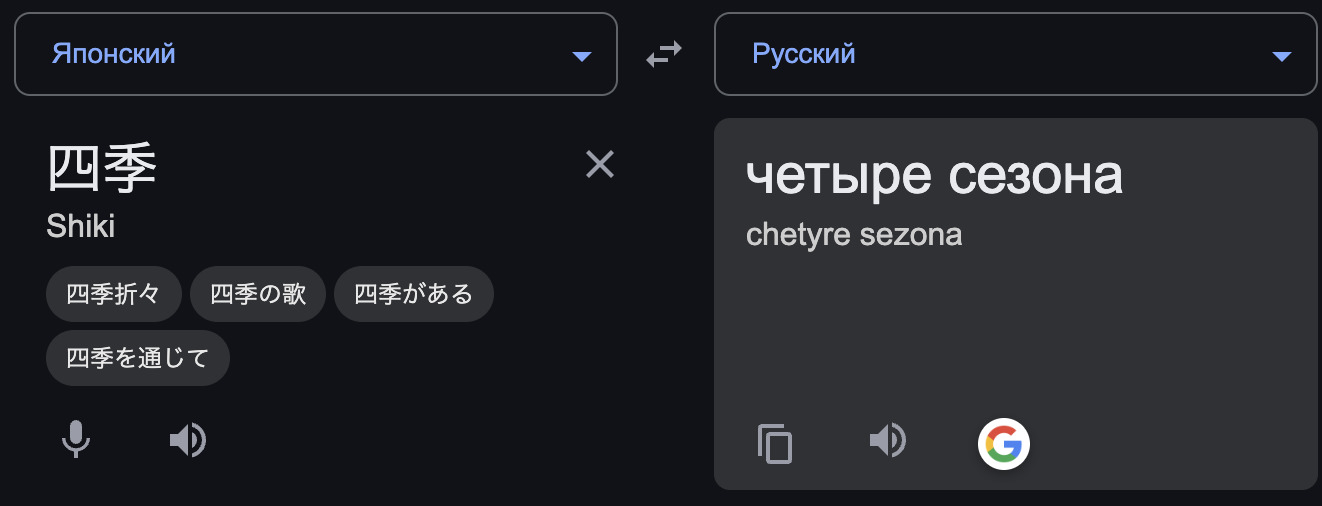Screen dimensions: 1322x506
Task: Click the Японский language label
Action: [x=113, y=54]
